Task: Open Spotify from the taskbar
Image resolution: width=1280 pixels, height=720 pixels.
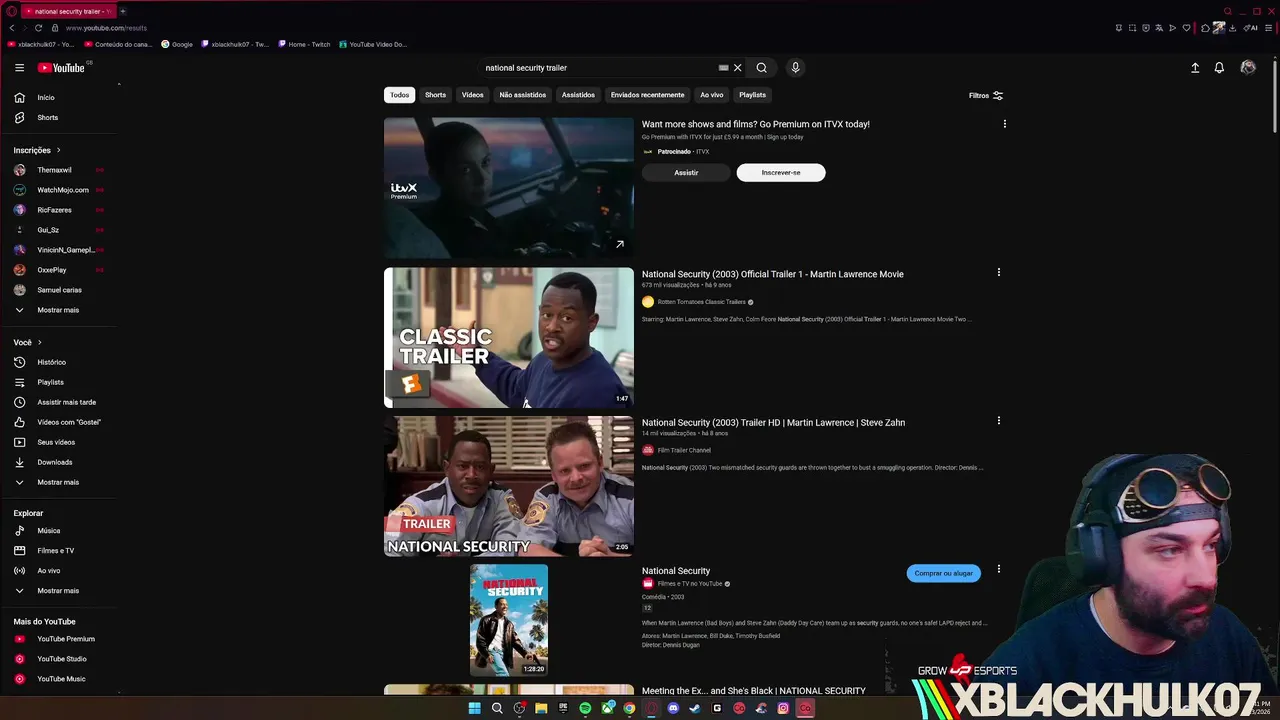Action: pos(585,708)
